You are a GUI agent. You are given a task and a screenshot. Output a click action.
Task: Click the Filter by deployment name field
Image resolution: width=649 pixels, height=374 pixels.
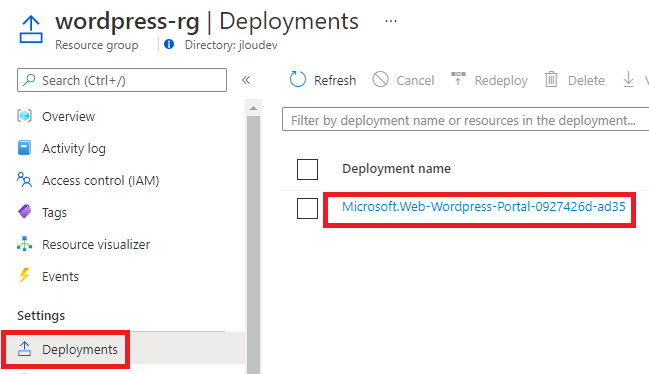pyautogui.click(x=465, y=119)
